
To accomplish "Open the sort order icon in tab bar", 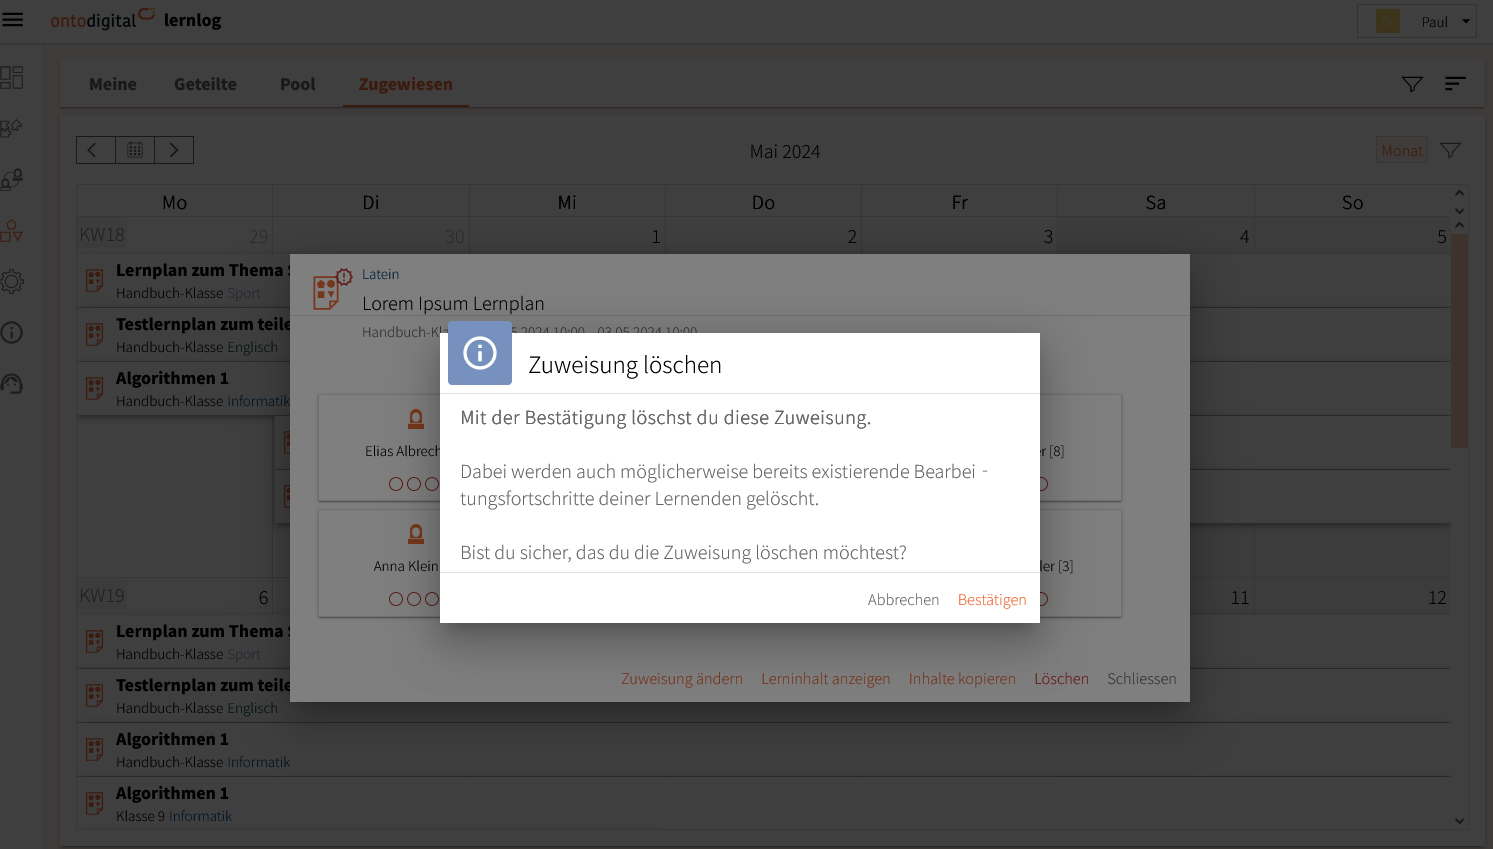I will coord(1455,84).
